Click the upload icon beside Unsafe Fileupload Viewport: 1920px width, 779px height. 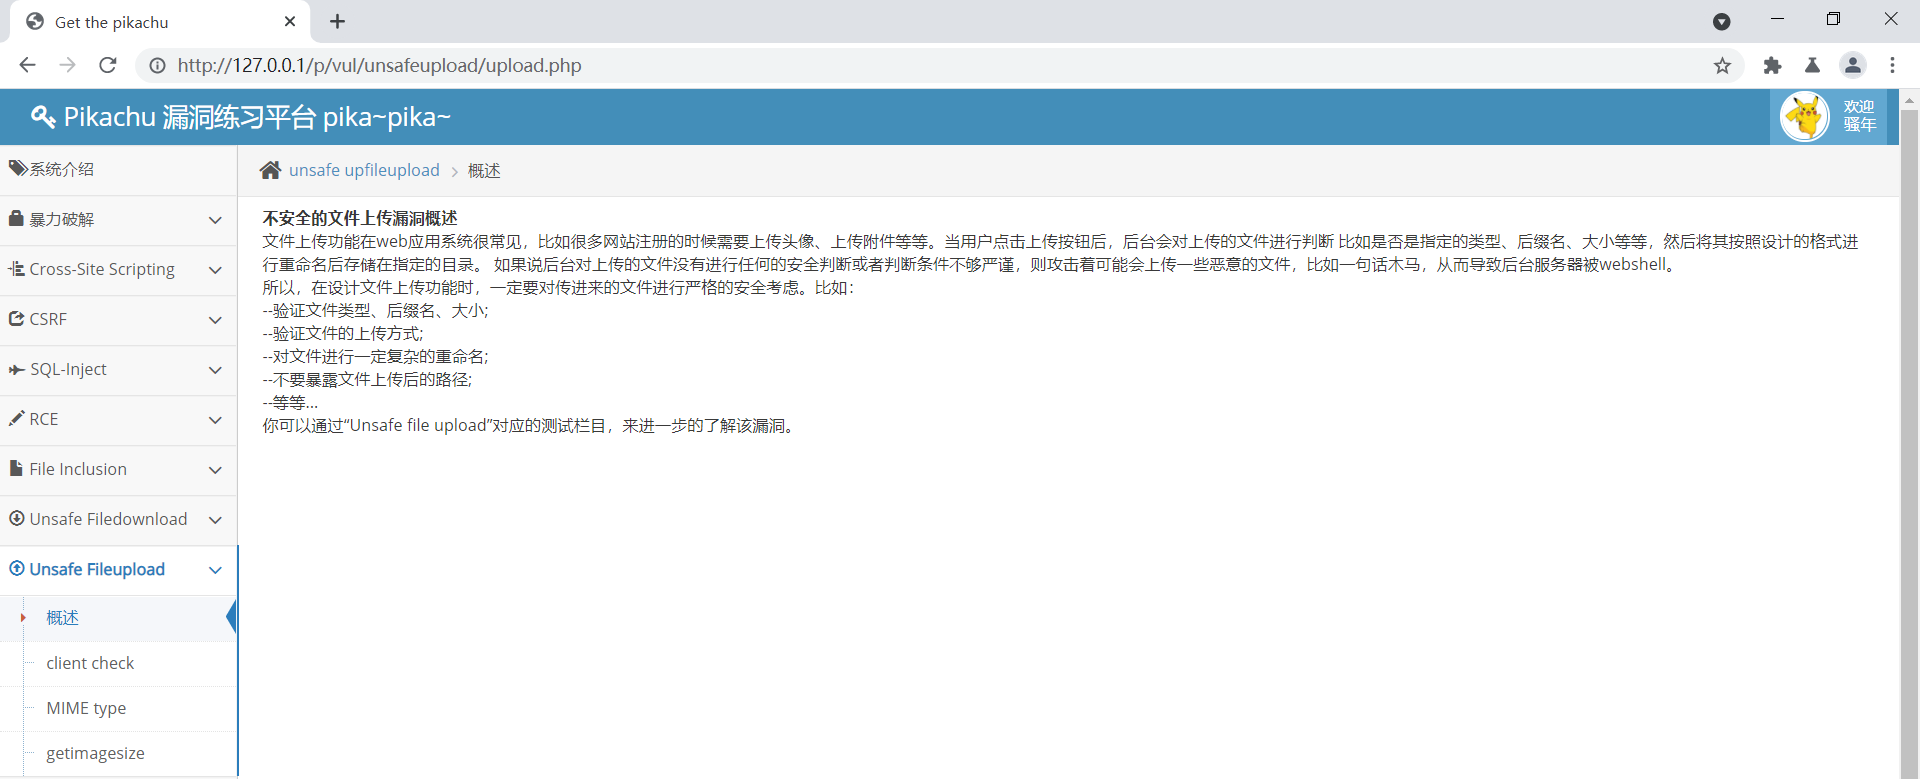tap(16, 568)
